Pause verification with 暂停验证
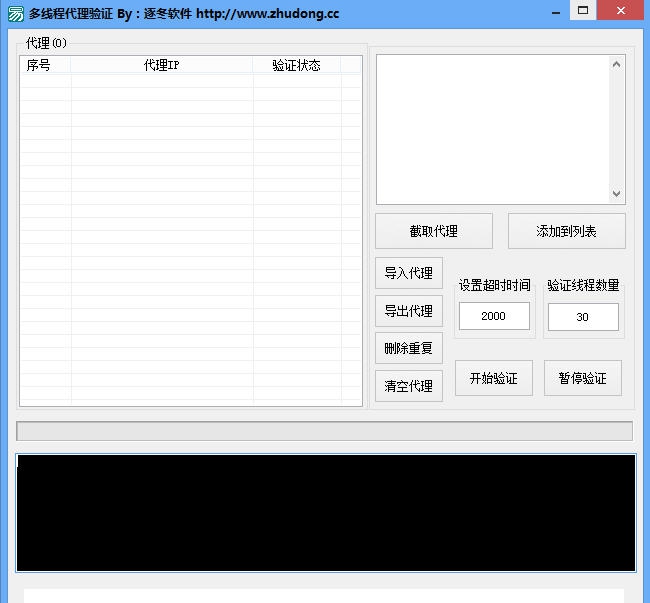This screenshot has width=650, height=603. point(582,378)
